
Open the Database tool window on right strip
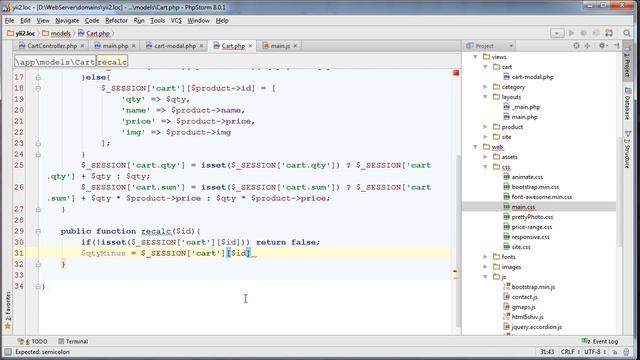click(628, 104)
